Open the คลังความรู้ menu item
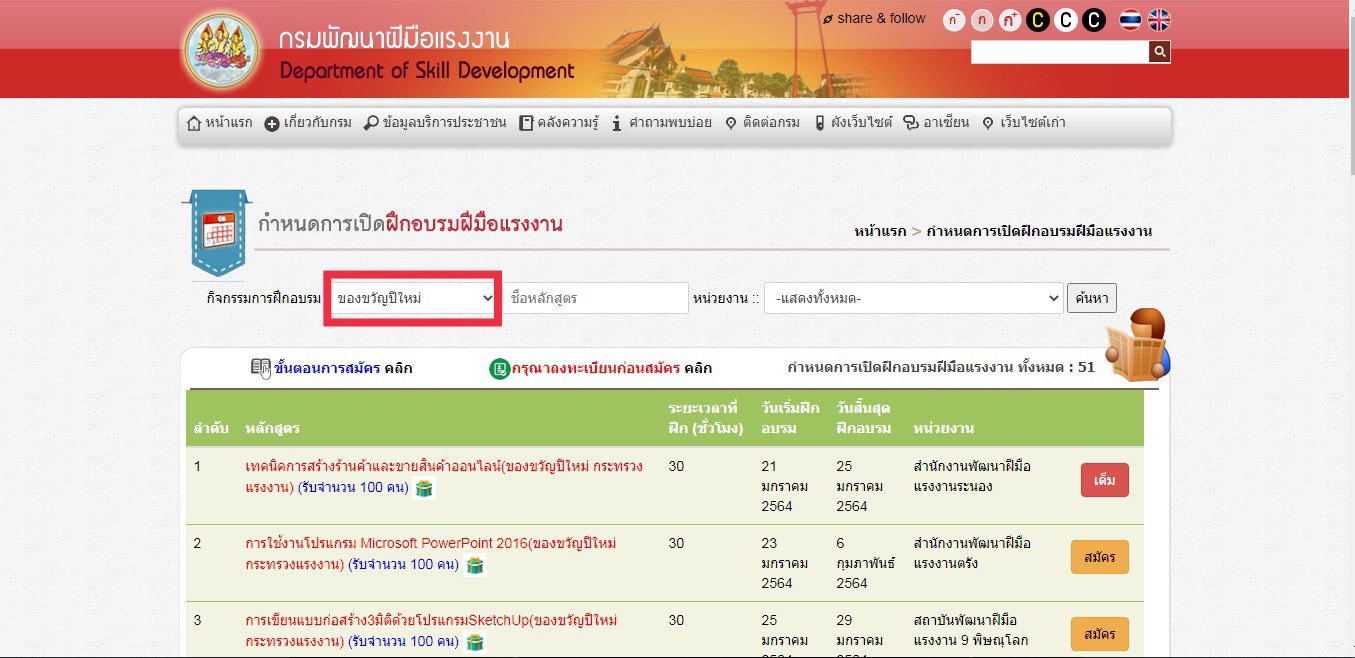1355x658 pixels. (x=558, y=123)
